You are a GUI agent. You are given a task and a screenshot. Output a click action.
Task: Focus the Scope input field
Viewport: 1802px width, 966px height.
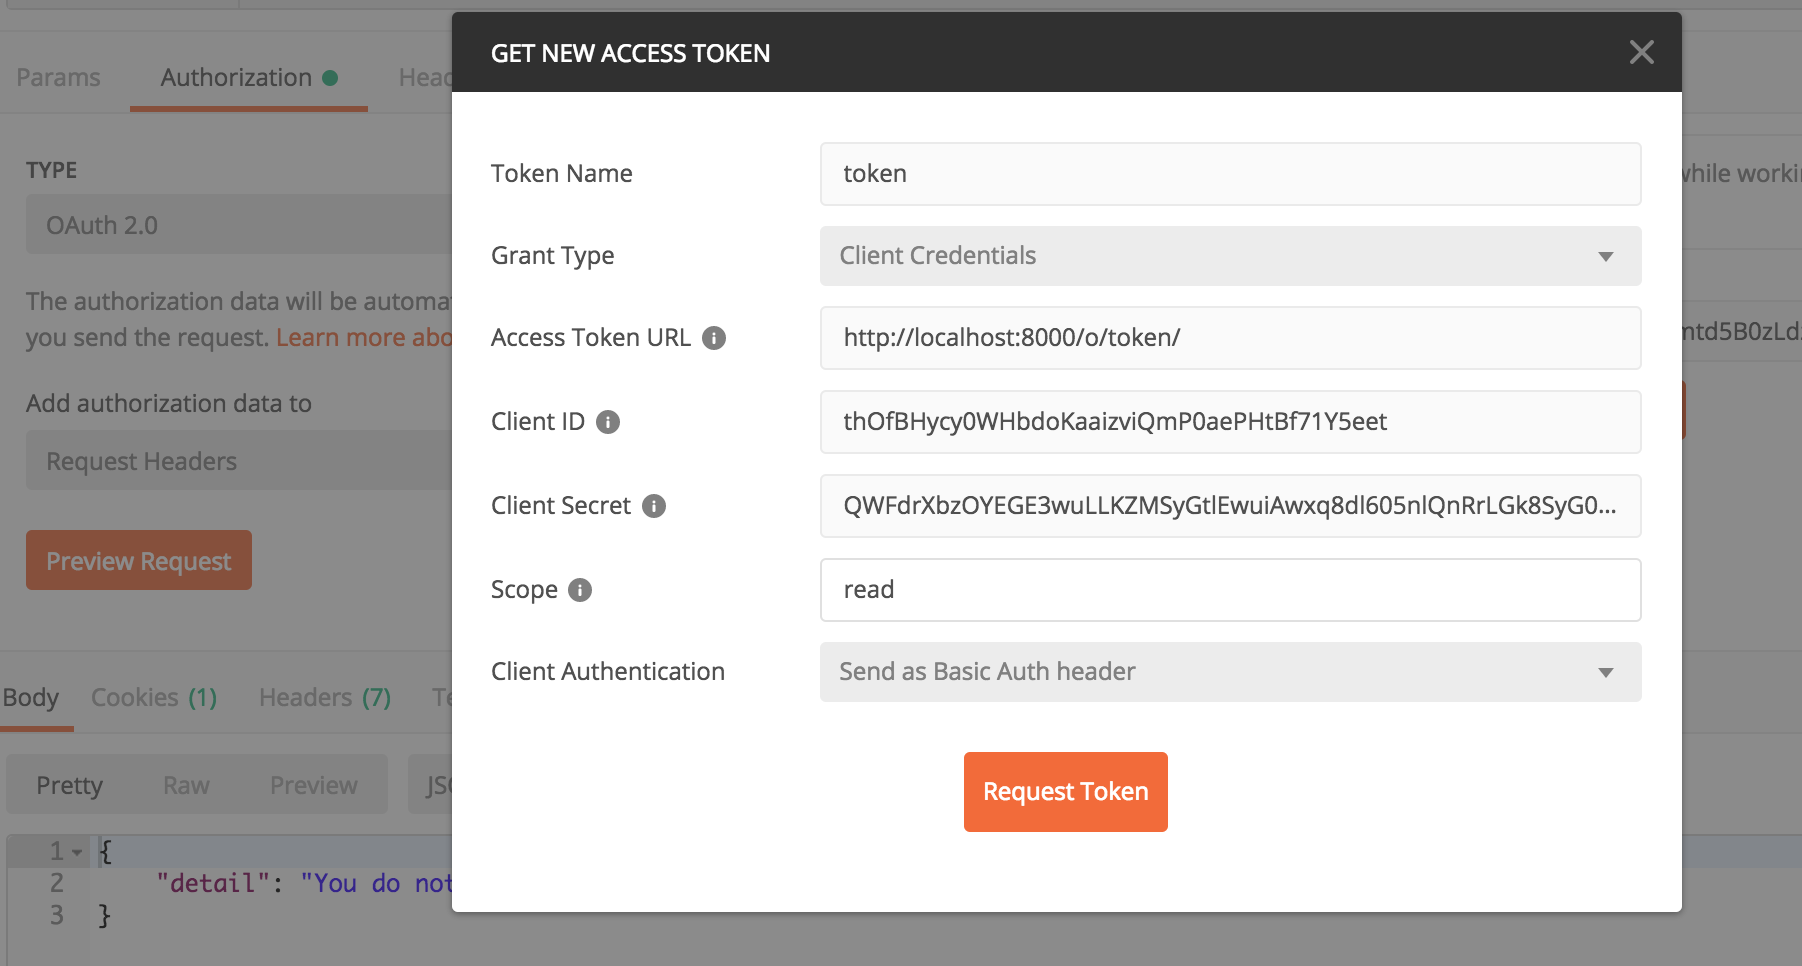1229,590
